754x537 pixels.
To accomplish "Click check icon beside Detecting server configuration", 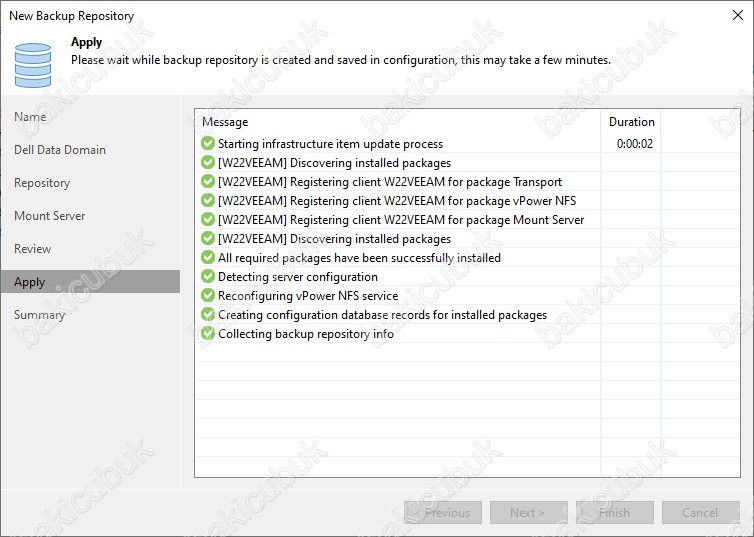I will click(208, 276).
